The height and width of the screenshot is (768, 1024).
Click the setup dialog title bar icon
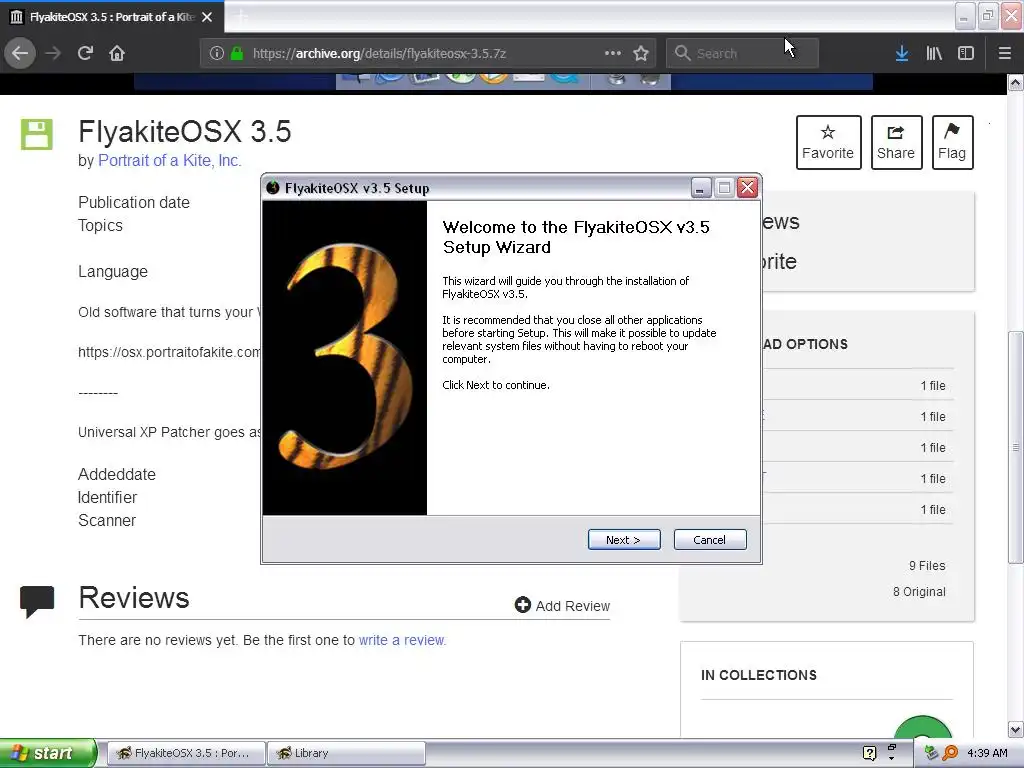(273, 188)
